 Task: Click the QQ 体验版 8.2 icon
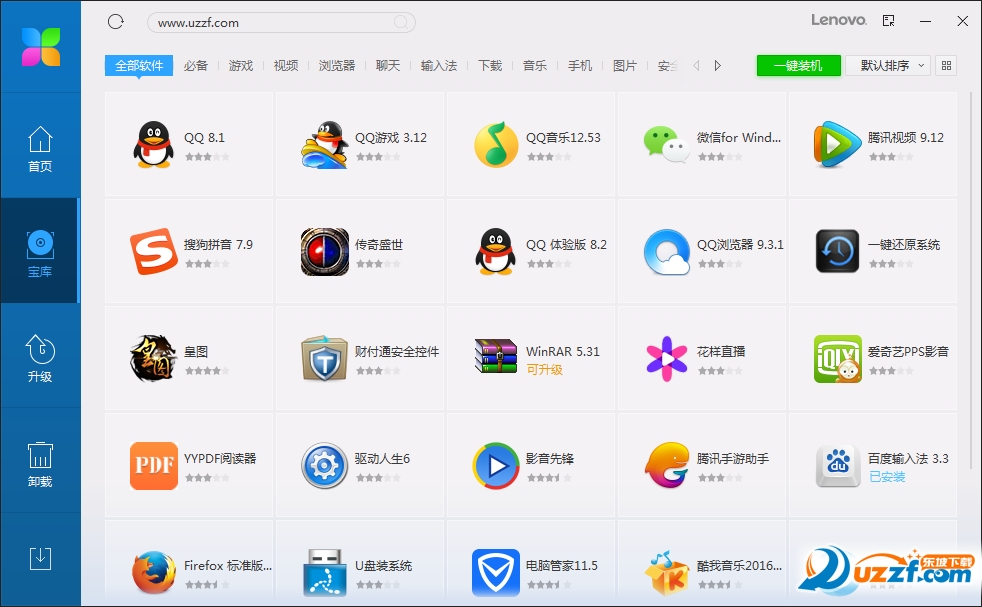tap(495, 251)
